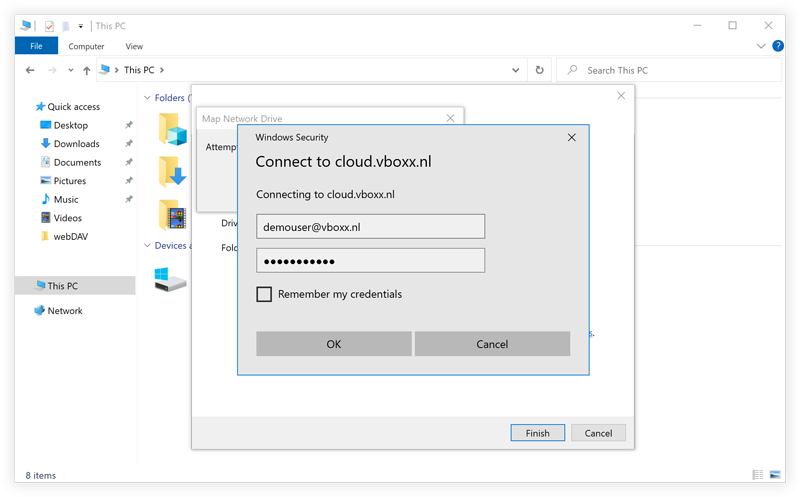This screenshot has width=800, height=497.
Task: Close the Windows Security dialog
Action: [x=571, y=137]
